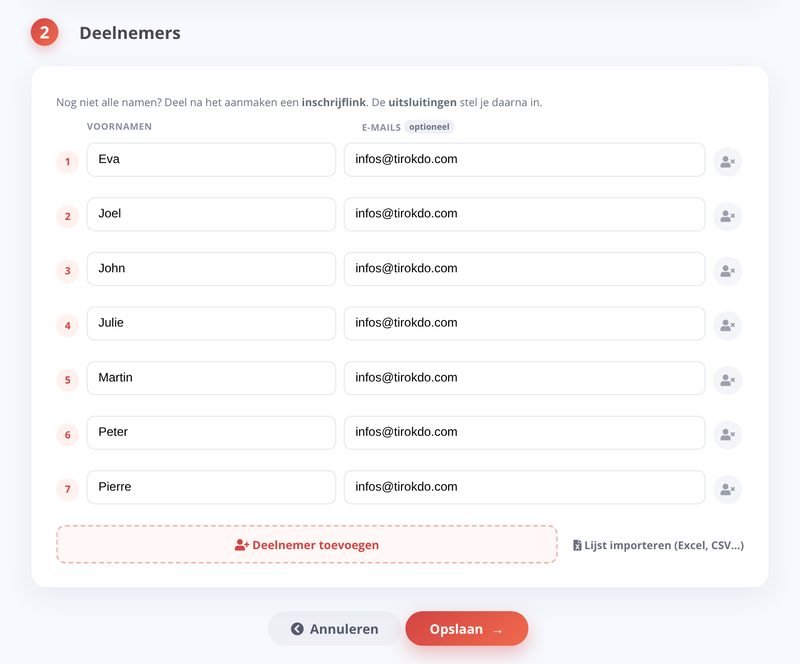The image size is (800, 664).
Task: Edit the first name field containing John
Action: [x=211, y=269]
